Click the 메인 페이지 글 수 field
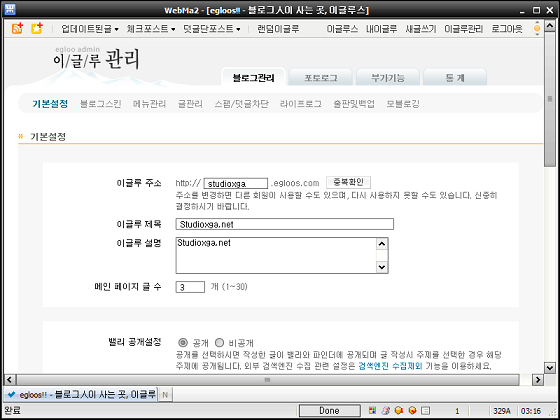 coord(190,287)
